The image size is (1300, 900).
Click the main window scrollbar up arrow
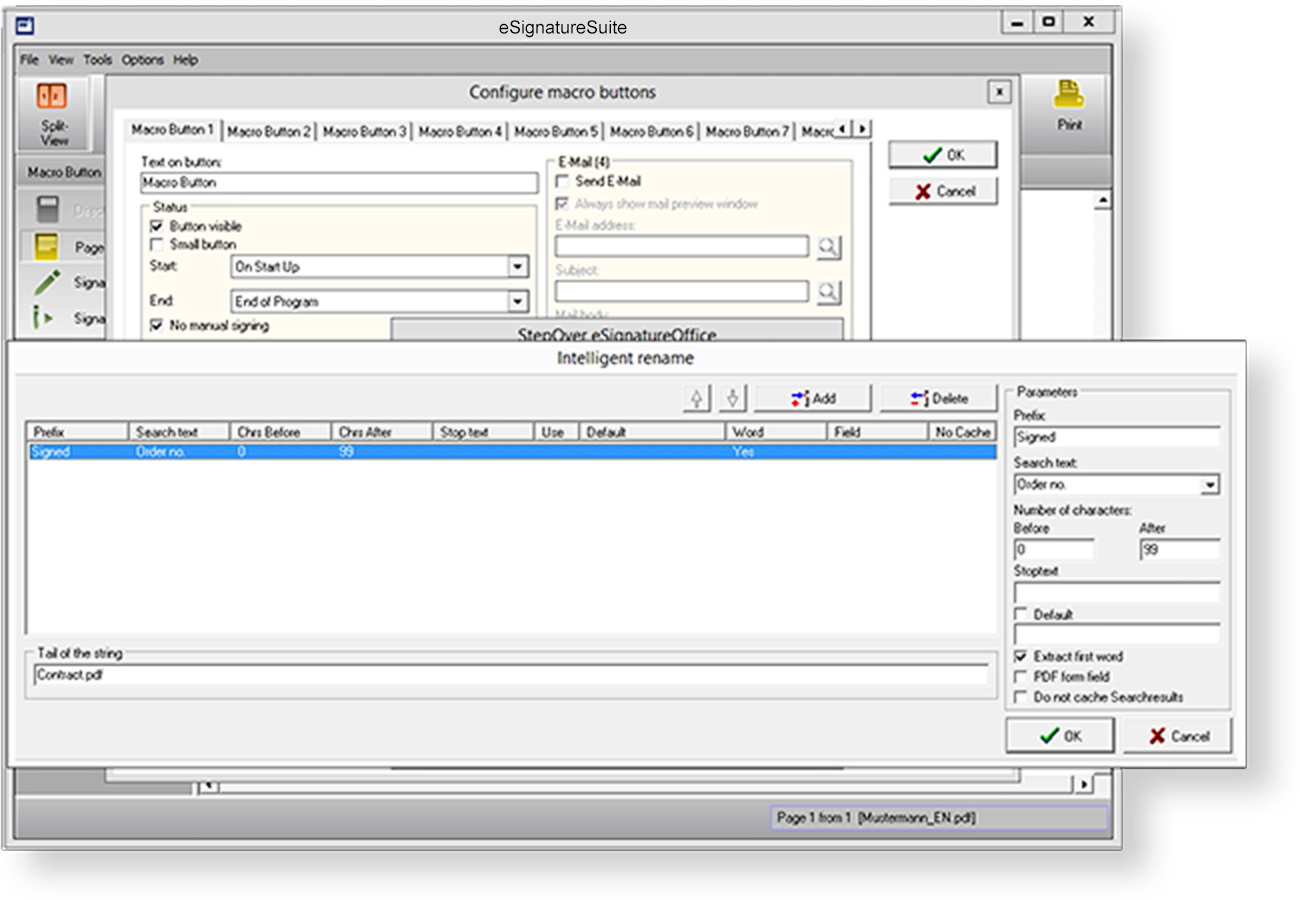1103,201
